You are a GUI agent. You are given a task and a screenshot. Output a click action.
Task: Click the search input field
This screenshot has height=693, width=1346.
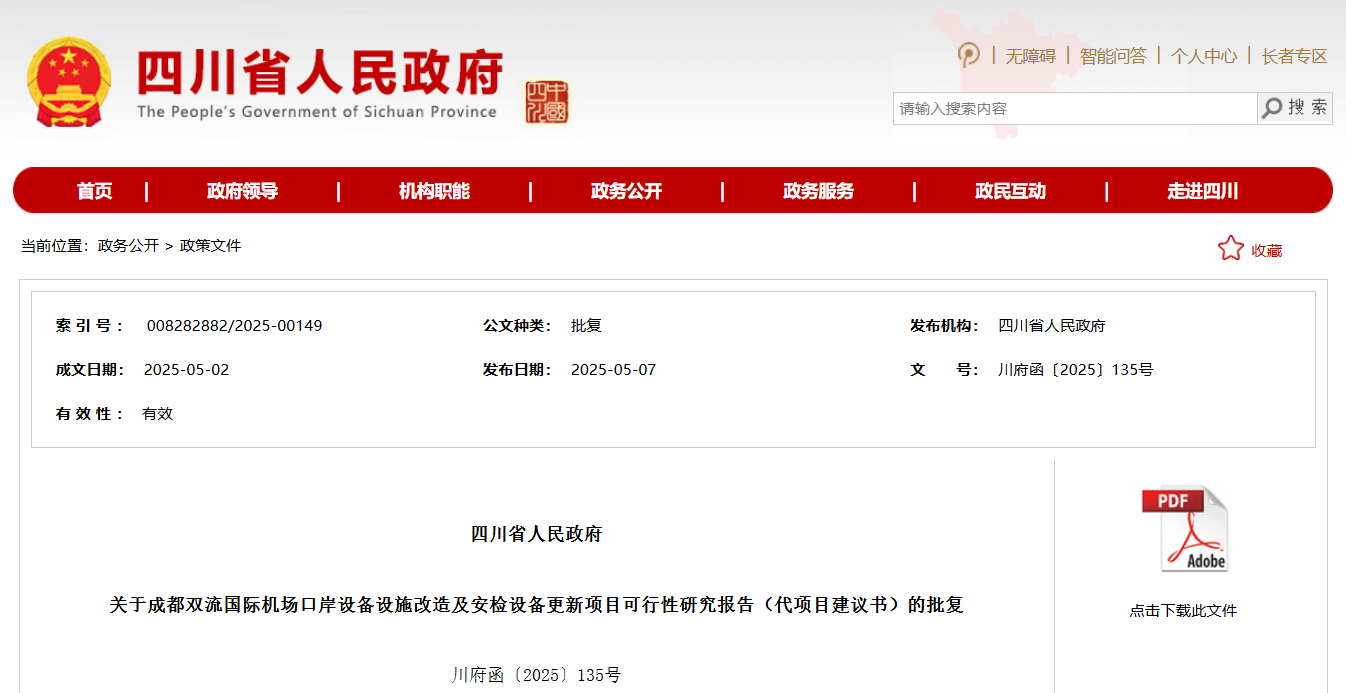[1074, 108]
